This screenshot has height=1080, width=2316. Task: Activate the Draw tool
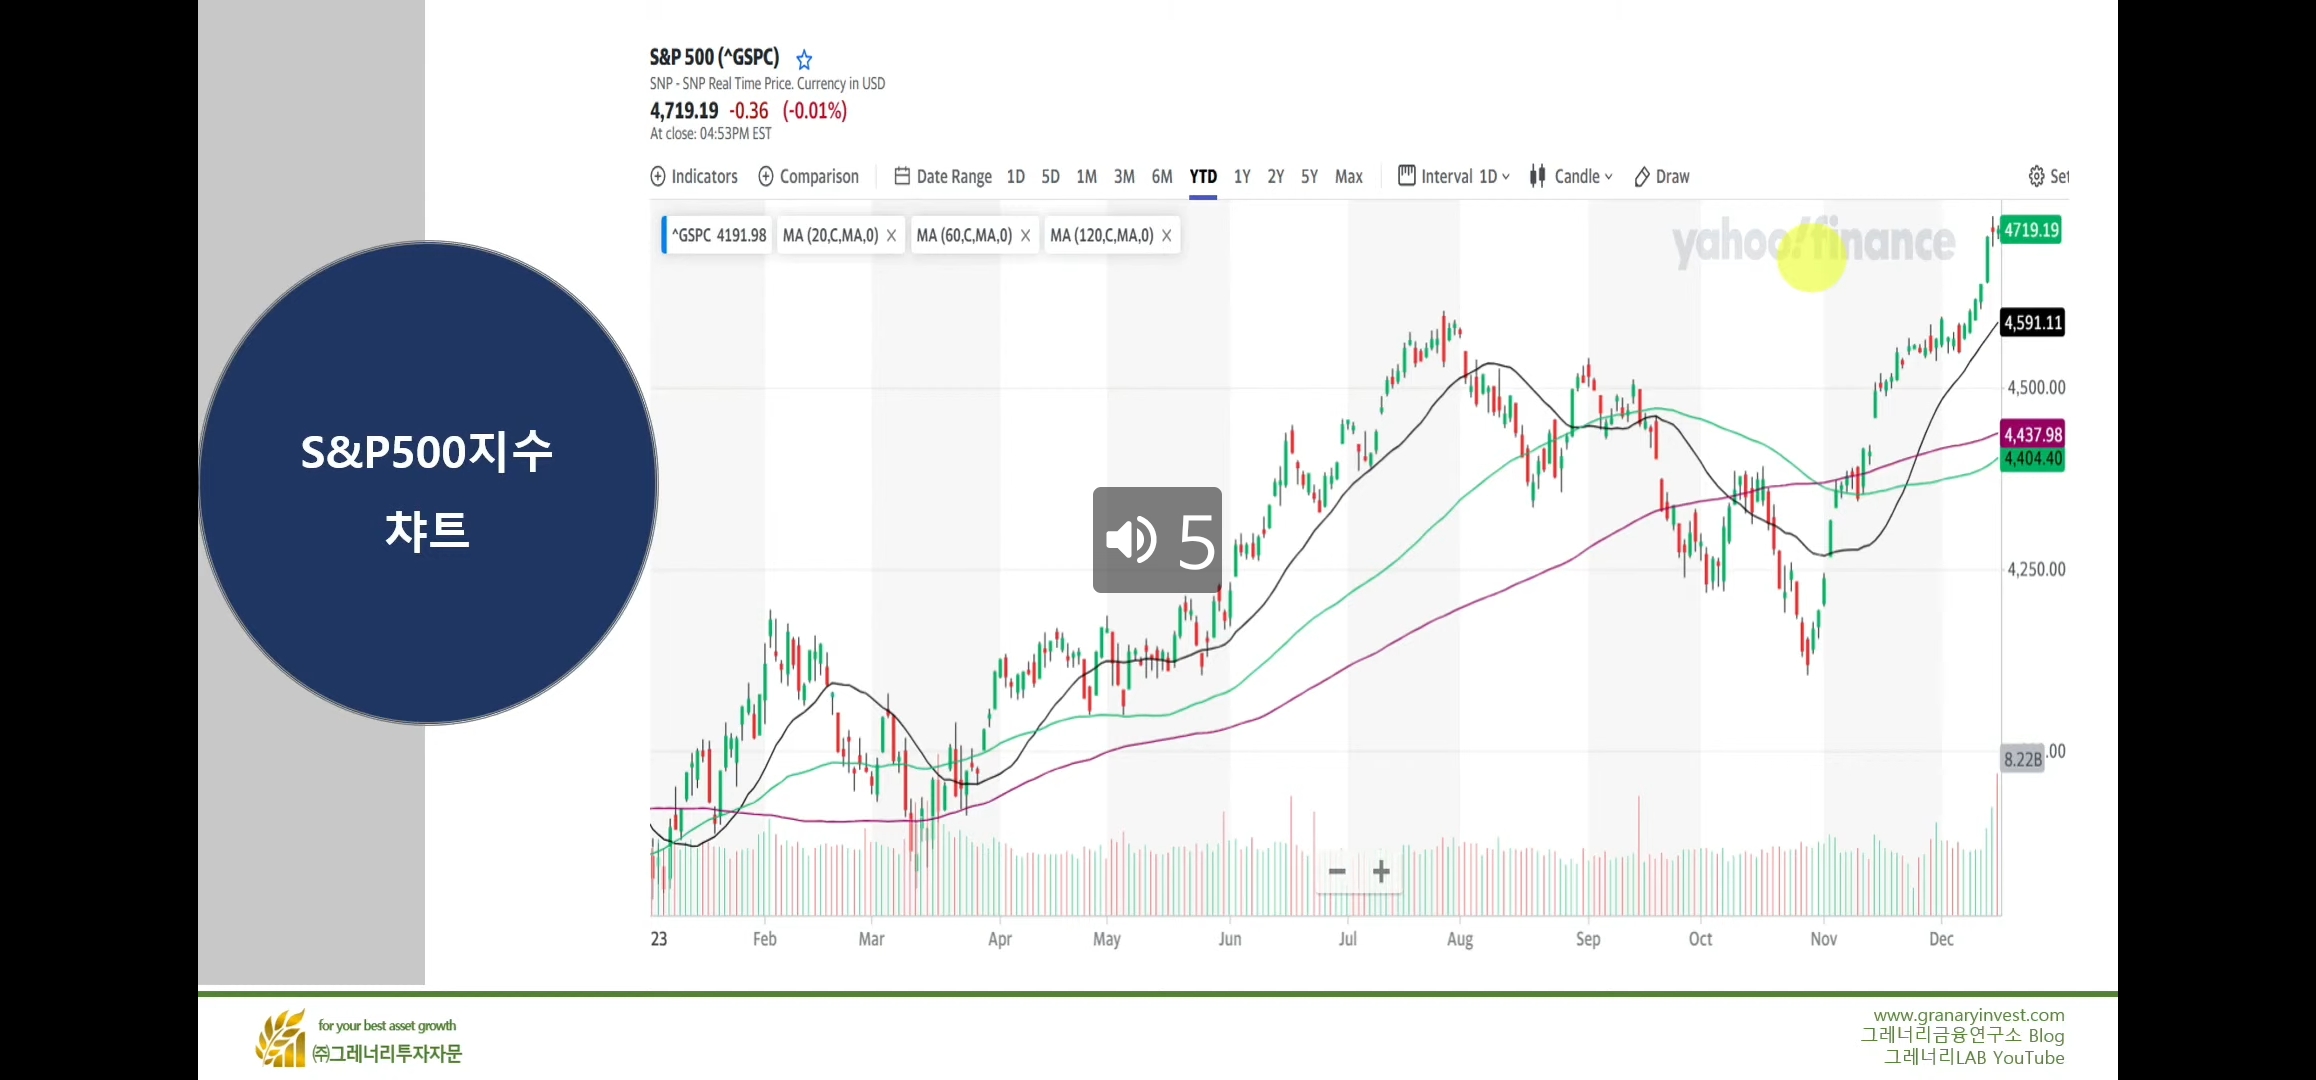click(1662, 177)
